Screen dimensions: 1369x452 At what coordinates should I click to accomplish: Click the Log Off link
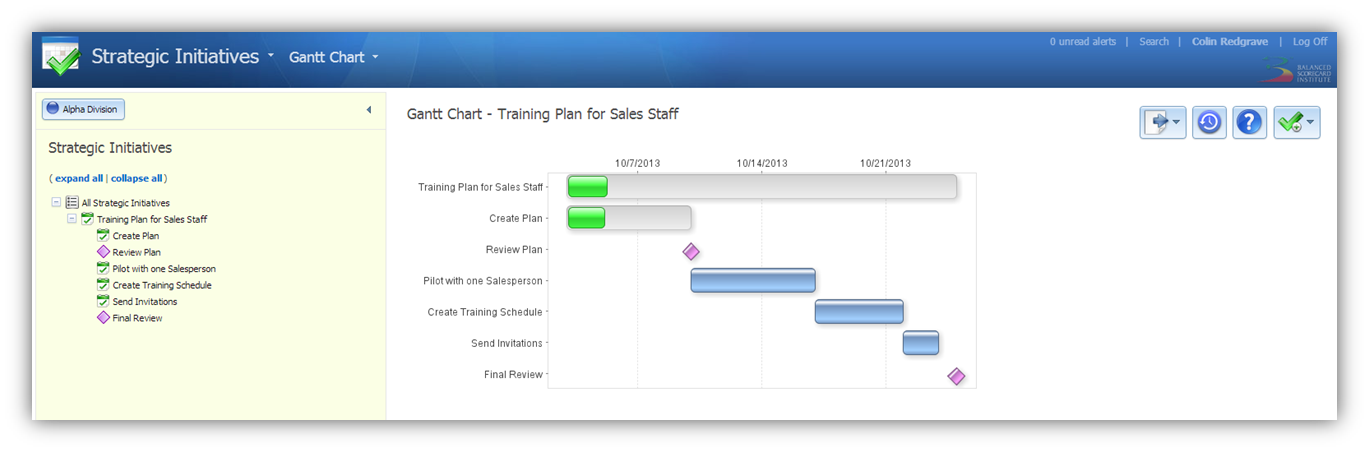pyautogui.click(x=1310, y=42)
